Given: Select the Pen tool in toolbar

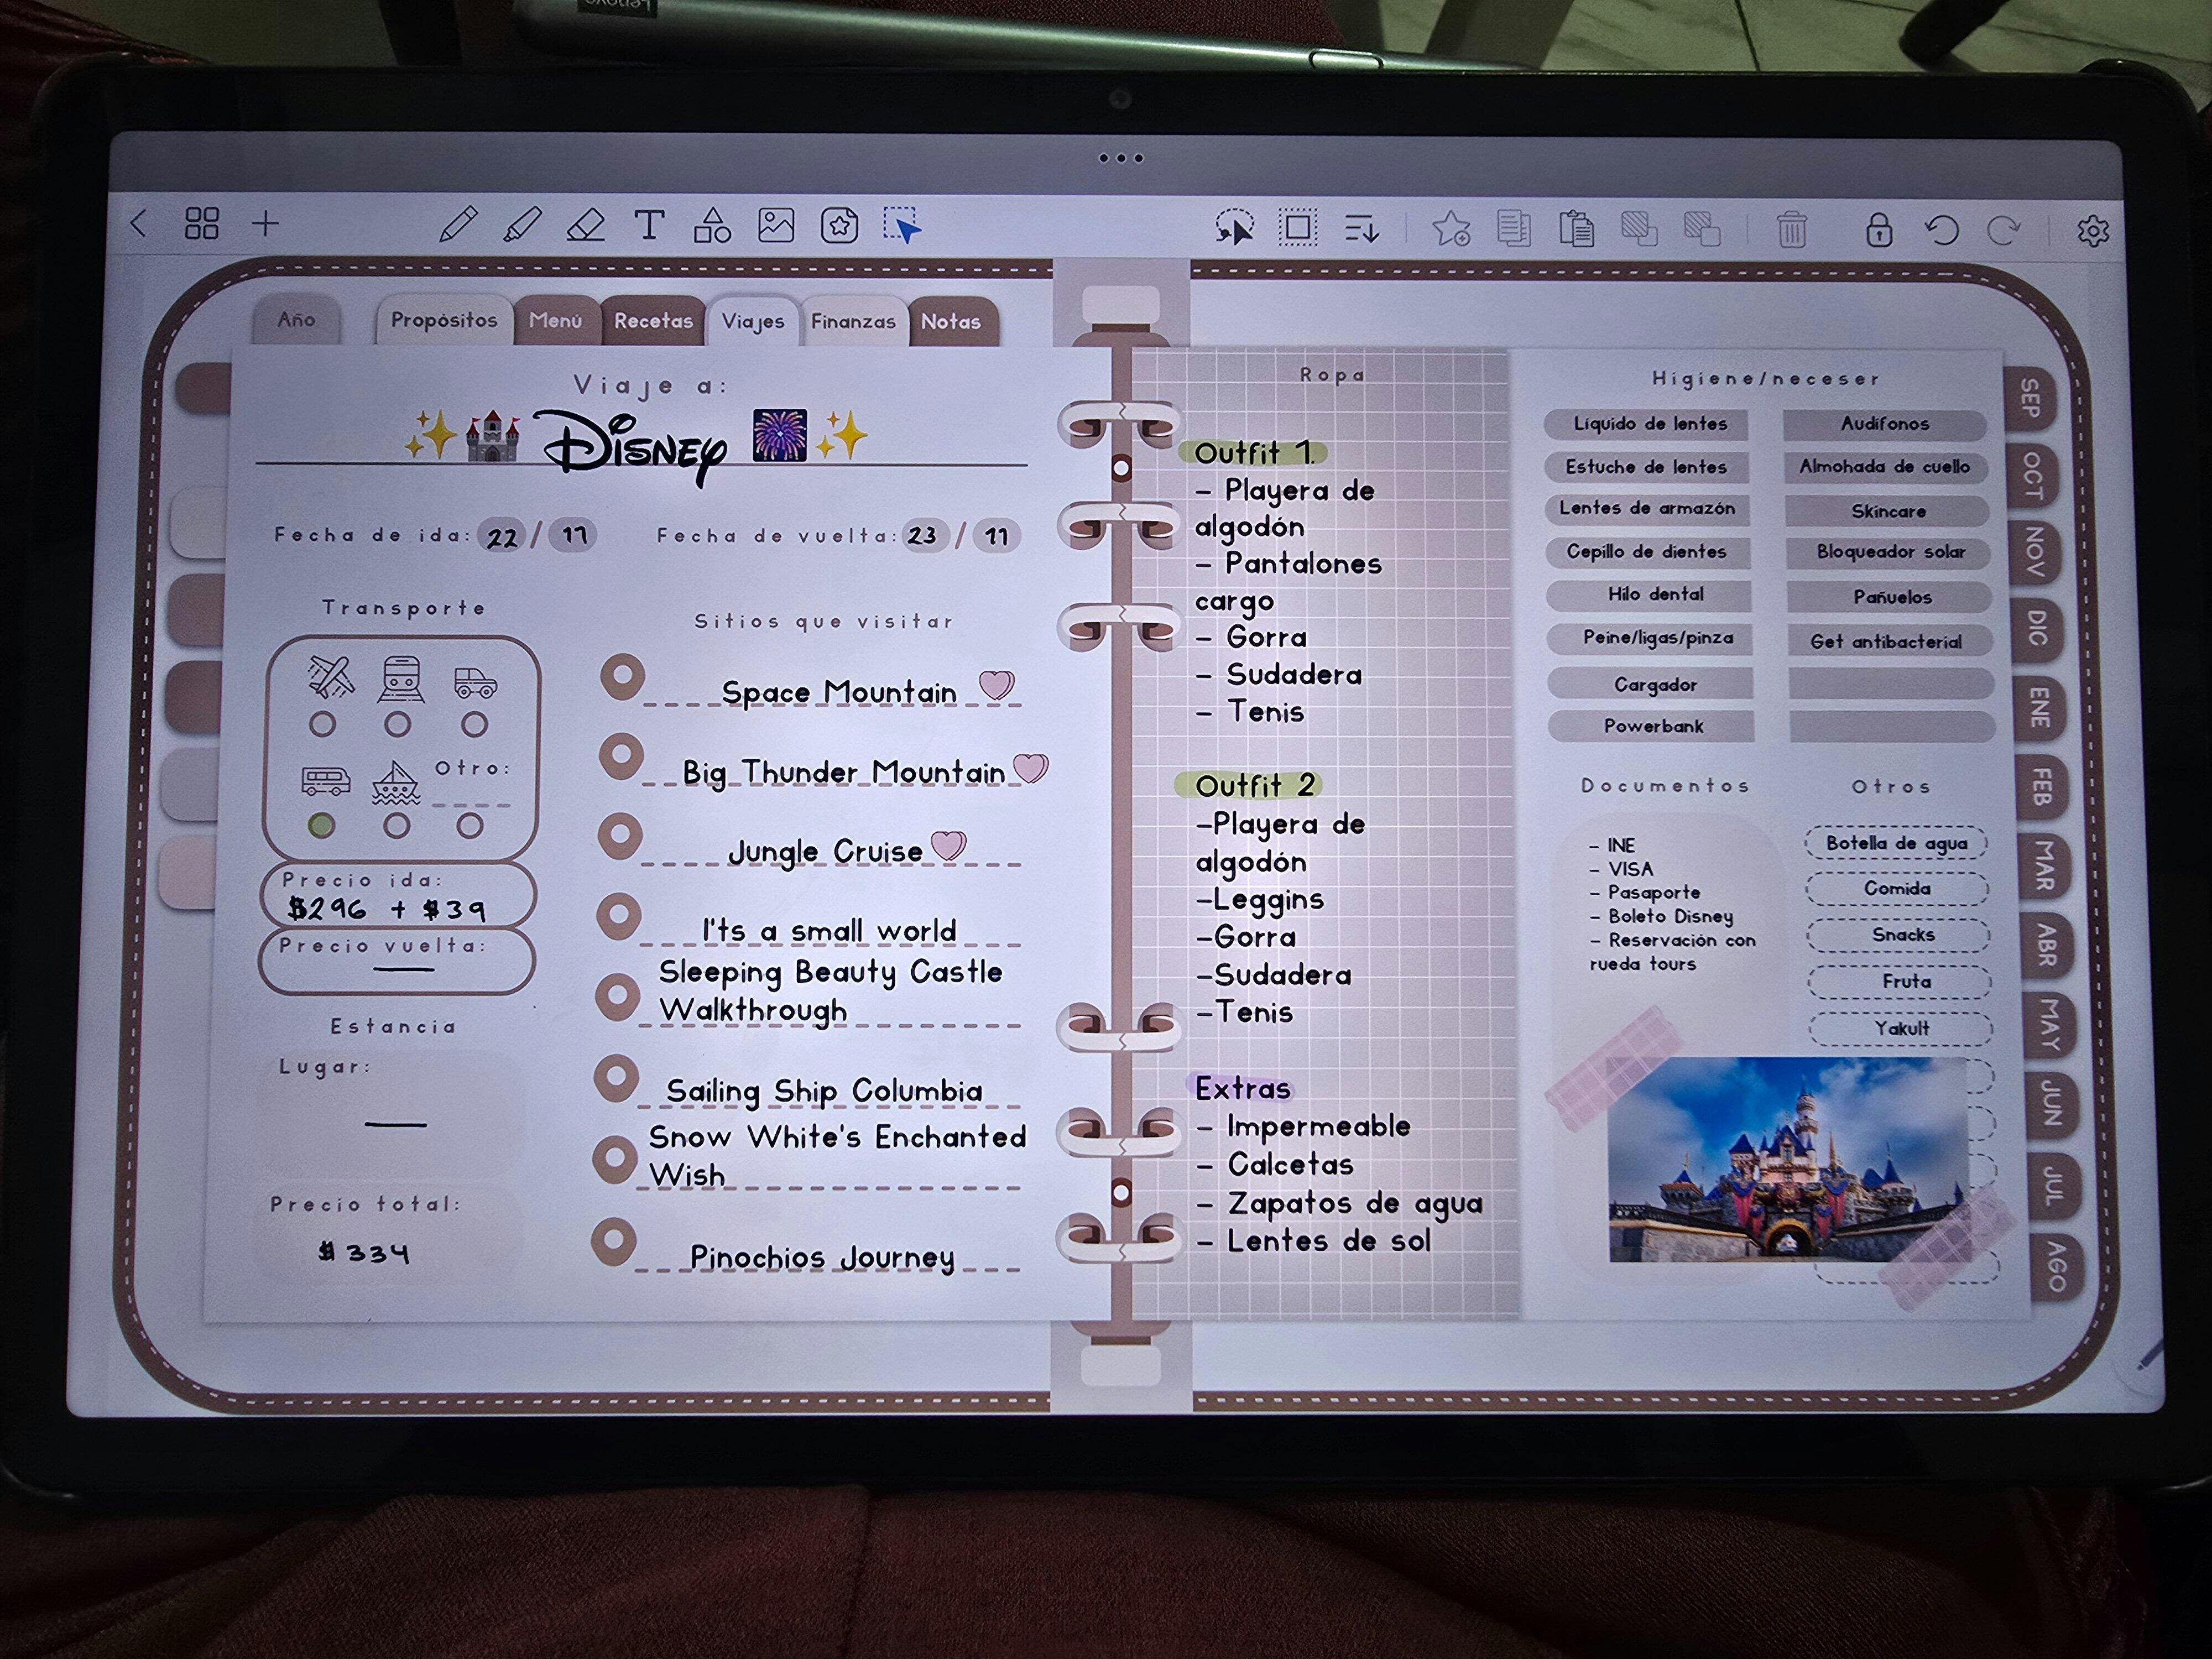Looking at the screenshot, I should click(x=458, y=225).
